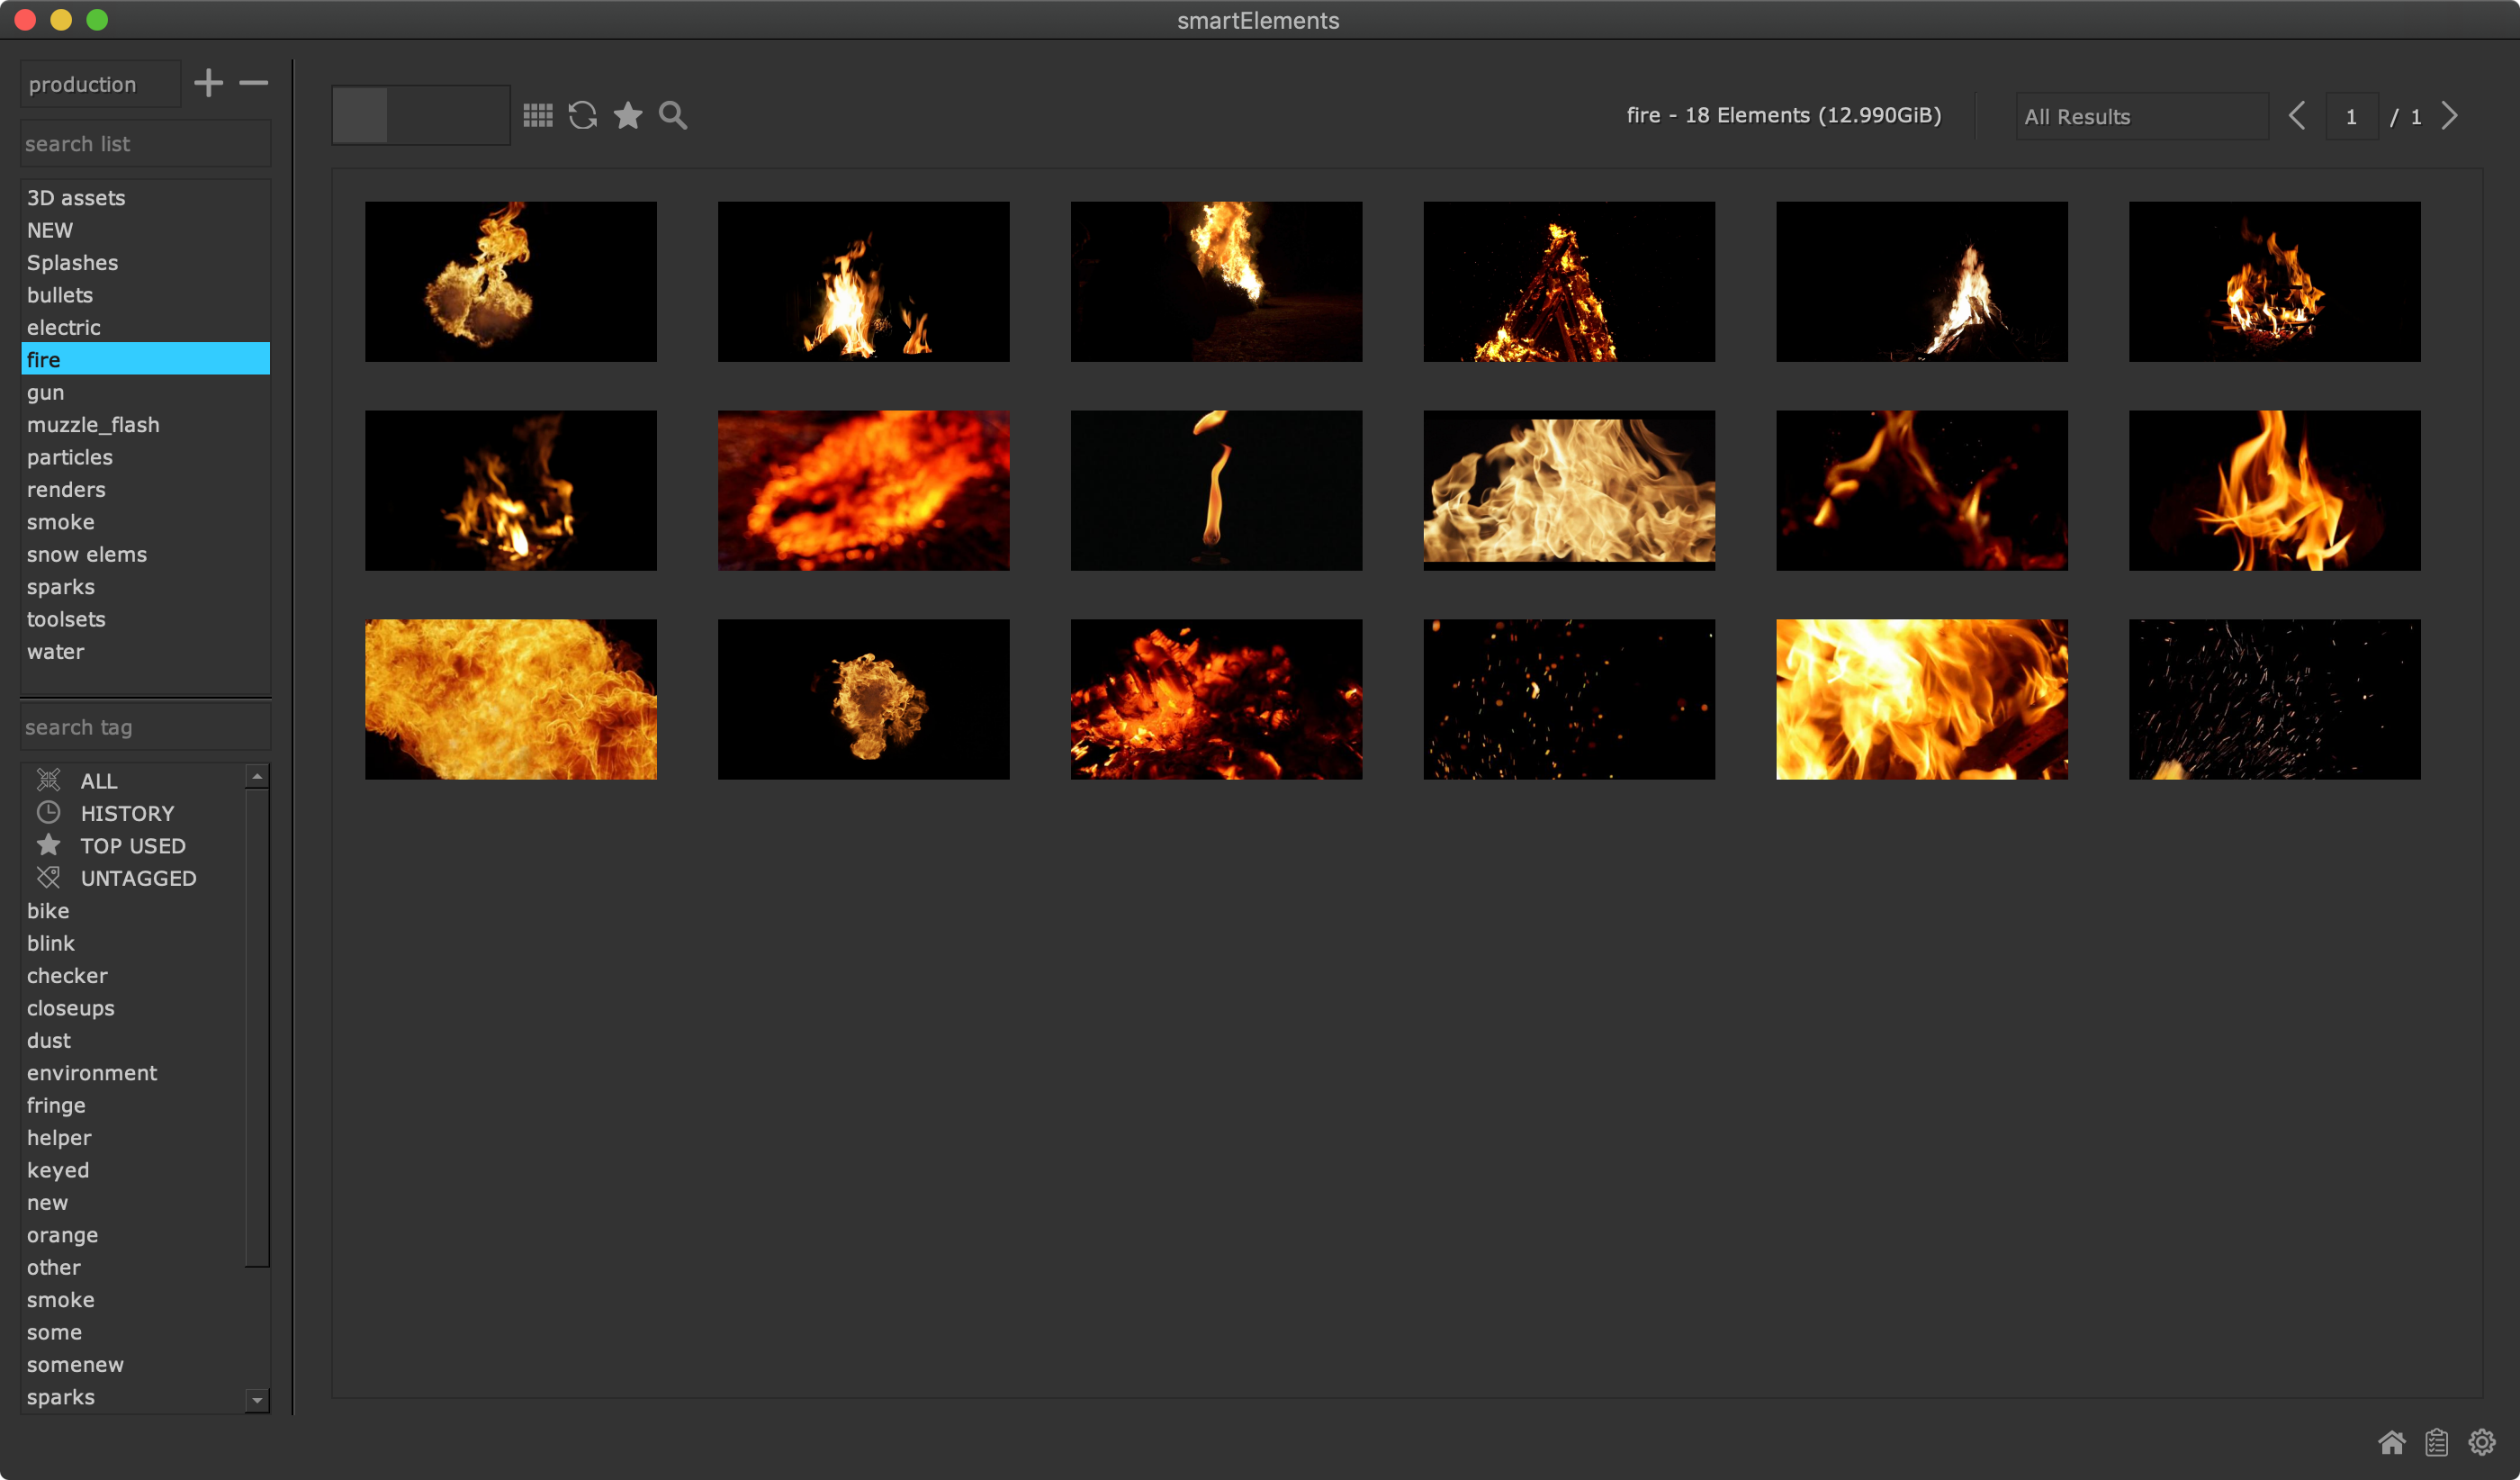Click the favorites star icon in toolbar
The height and width of the screenshot is (1480, 2520).
click(628, 116)
